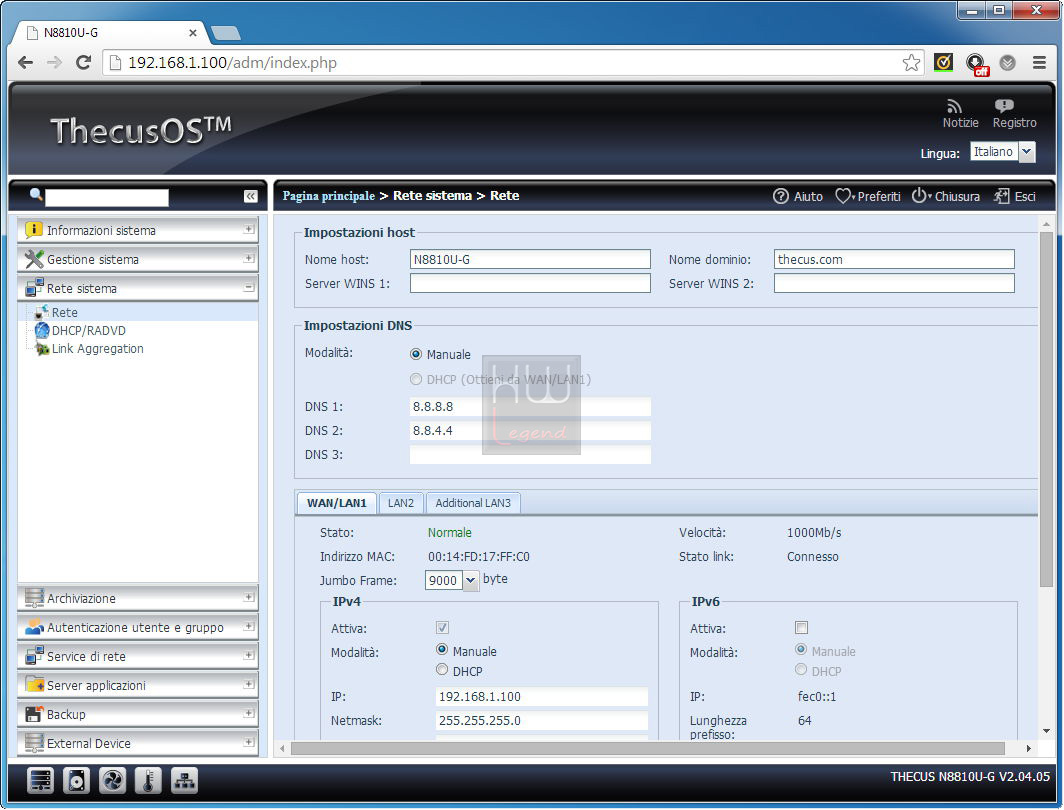Viewport: 1064px width, 810px height.
Task: Expand Gestione sistema section
Action: 138,259
